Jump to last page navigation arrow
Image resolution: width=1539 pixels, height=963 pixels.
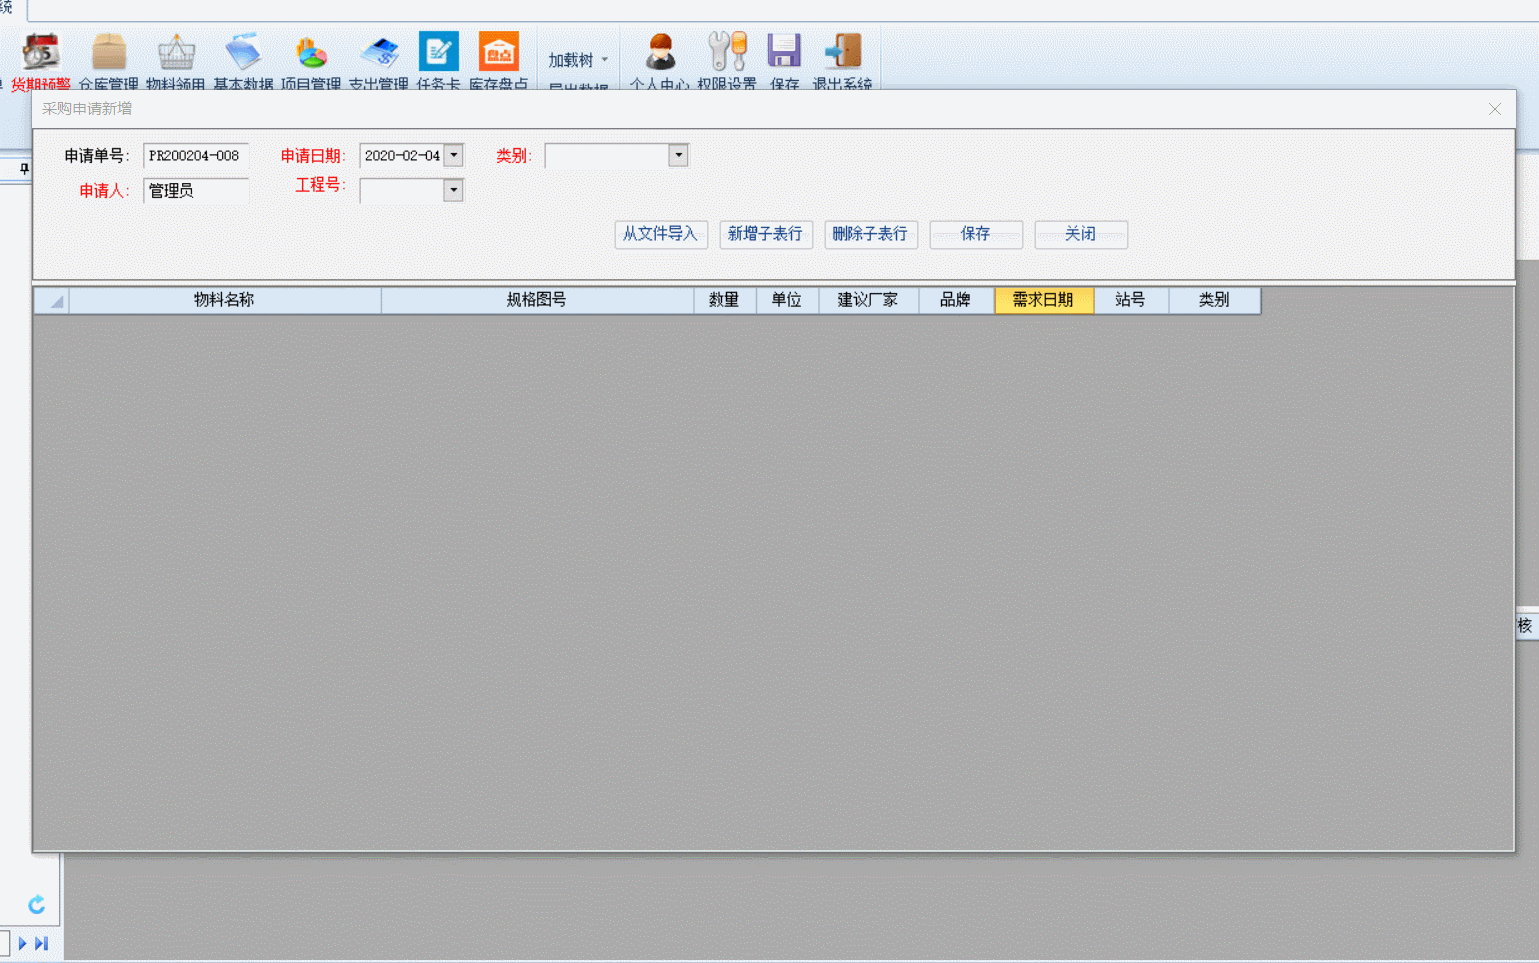click(42, 943)
